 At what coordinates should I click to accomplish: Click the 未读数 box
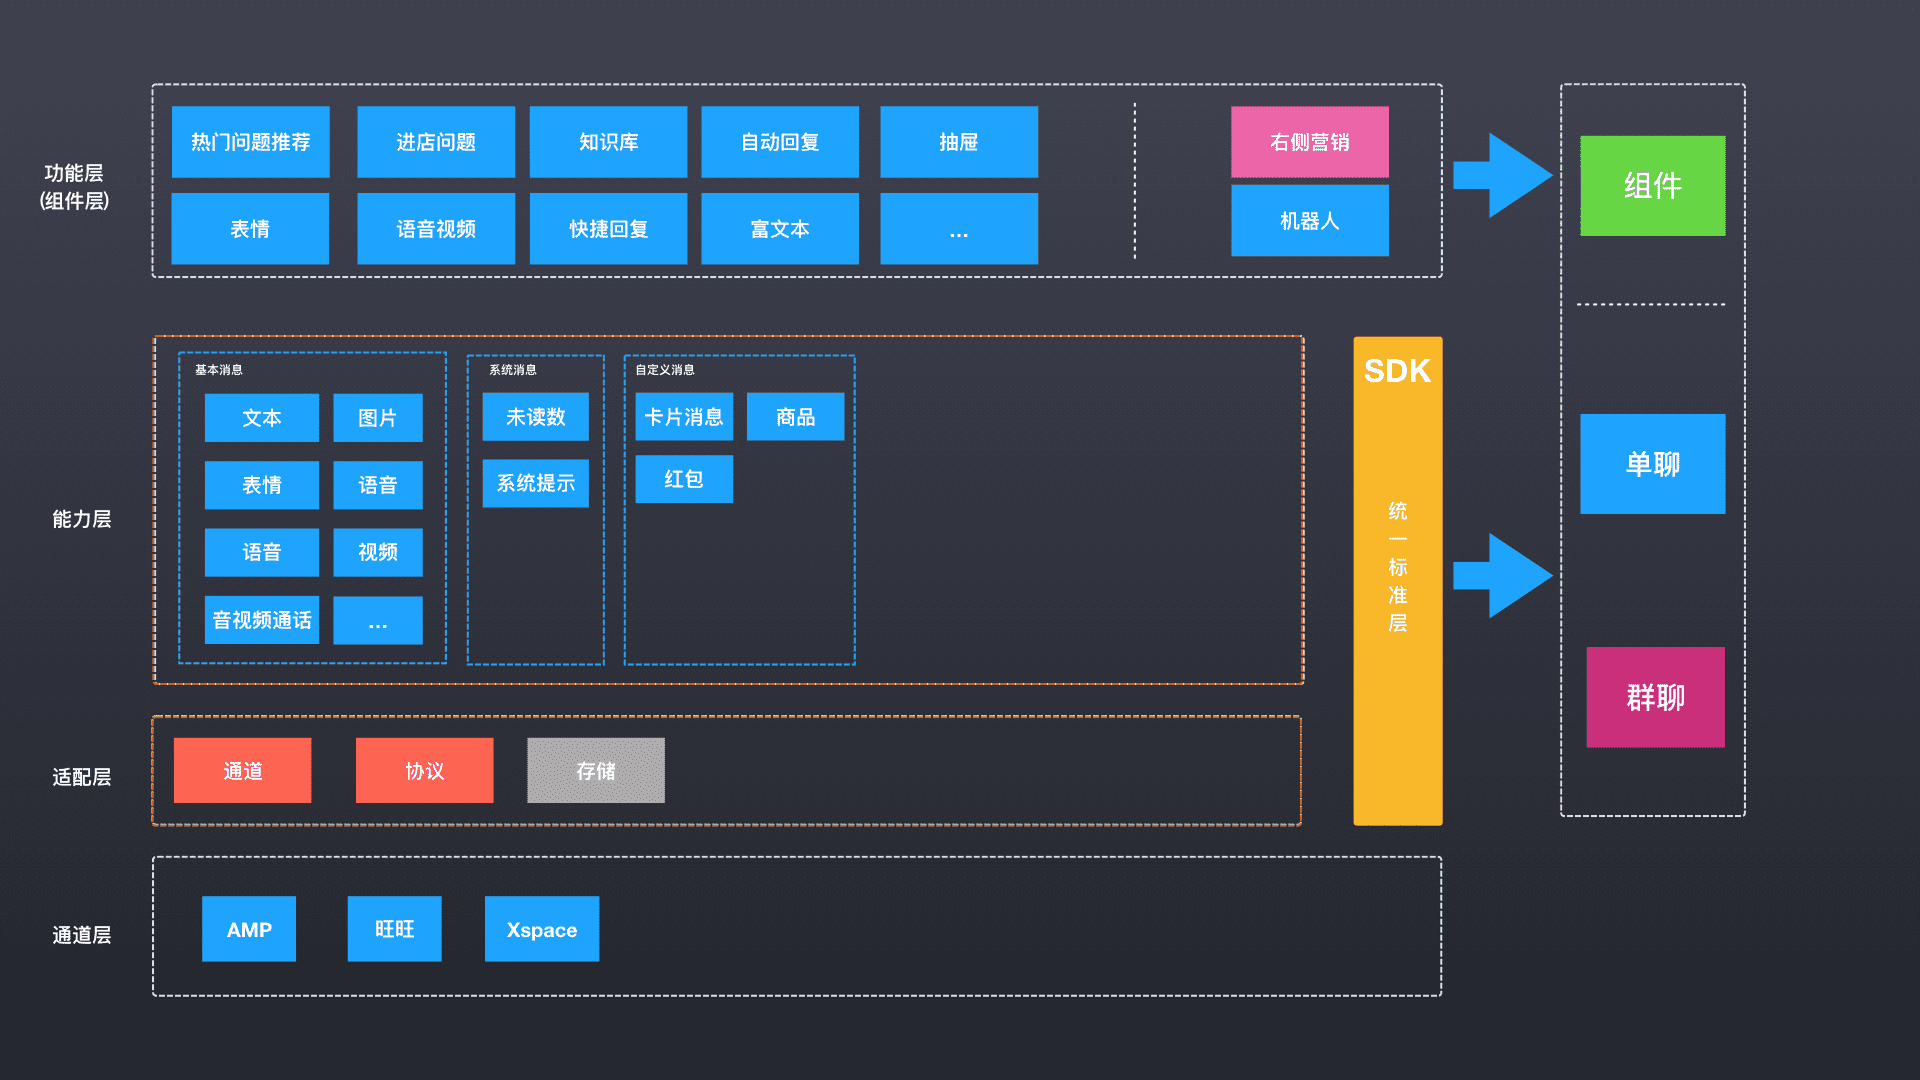pos(535,417)
